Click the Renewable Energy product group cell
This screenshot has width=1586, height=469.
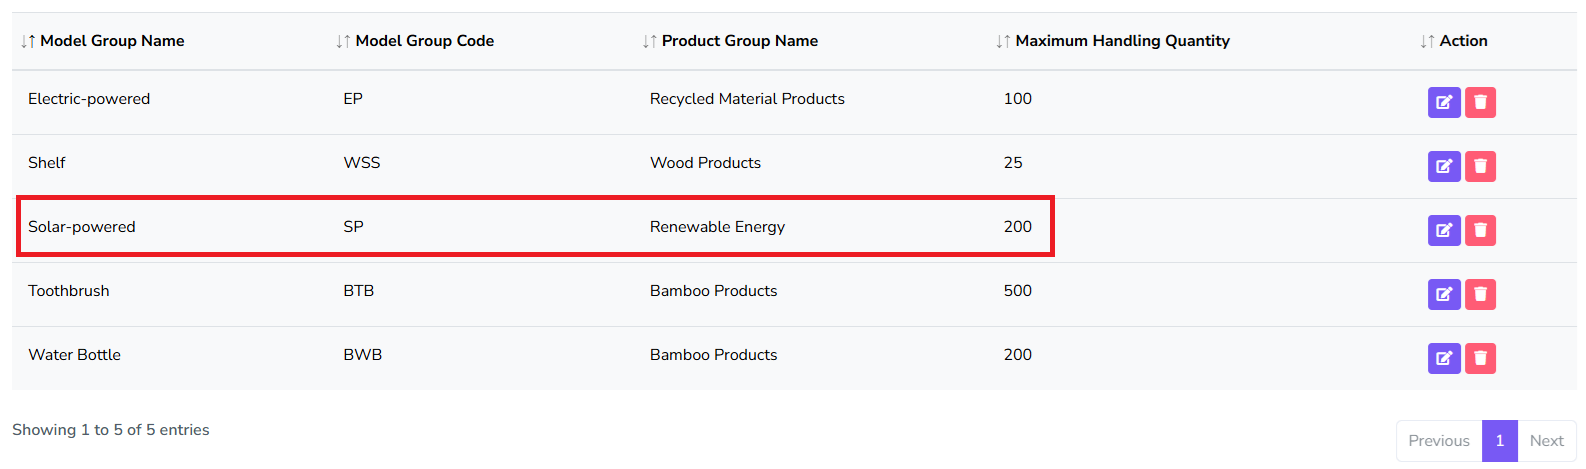pyautogui.click(x=717, y=227)
